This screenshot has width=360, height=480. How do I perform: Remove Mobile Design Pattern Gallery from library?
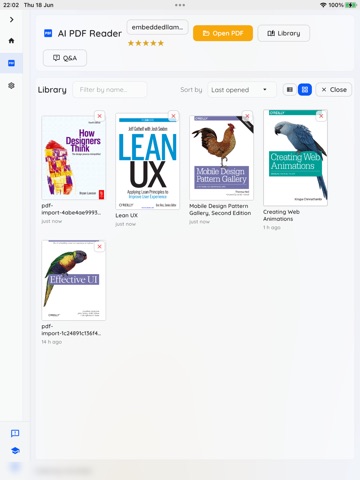point(247,116)
